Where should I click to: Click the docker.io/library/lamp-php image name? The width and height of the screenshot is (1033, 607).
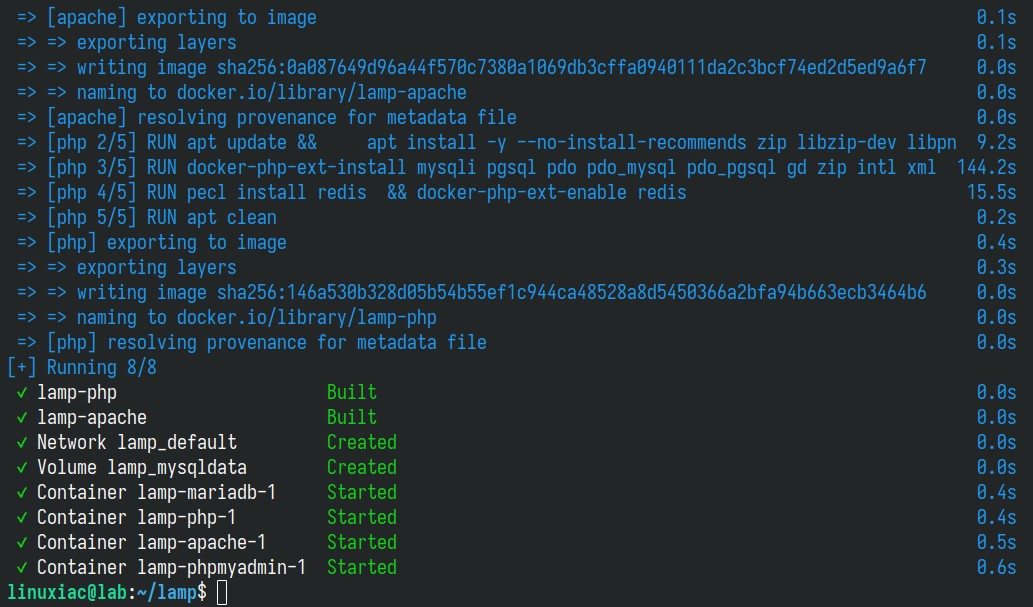pos(306,317)
